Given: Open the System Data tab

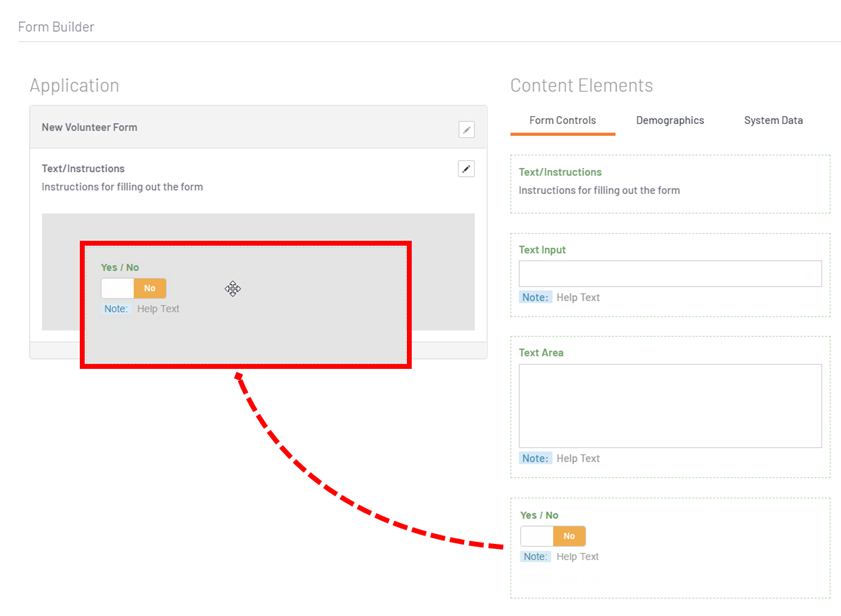Looking at the screenshot, I should point(773,121).
